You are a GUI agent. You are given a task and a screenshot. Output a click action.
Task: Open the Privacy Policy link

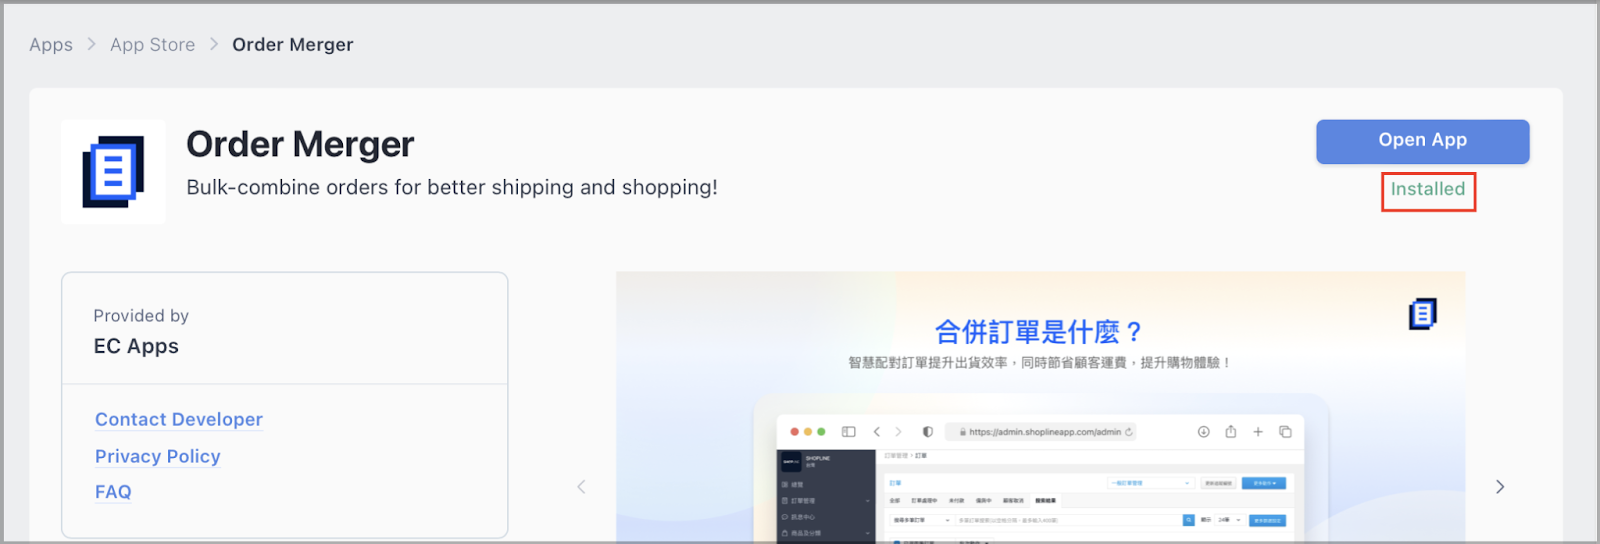coord(158,457)
